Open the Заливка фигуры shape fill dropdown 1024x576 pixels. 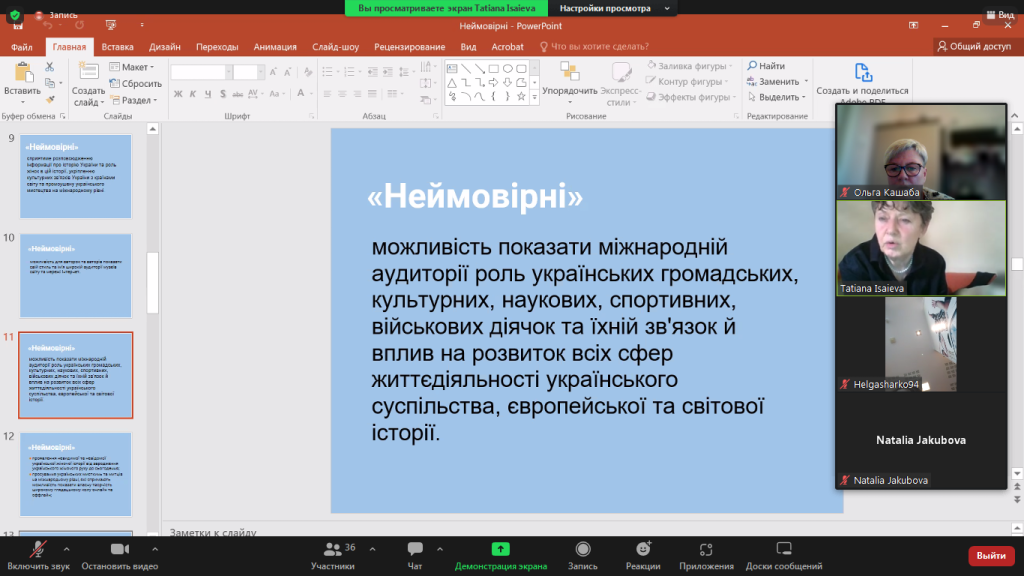click(690, 66)
